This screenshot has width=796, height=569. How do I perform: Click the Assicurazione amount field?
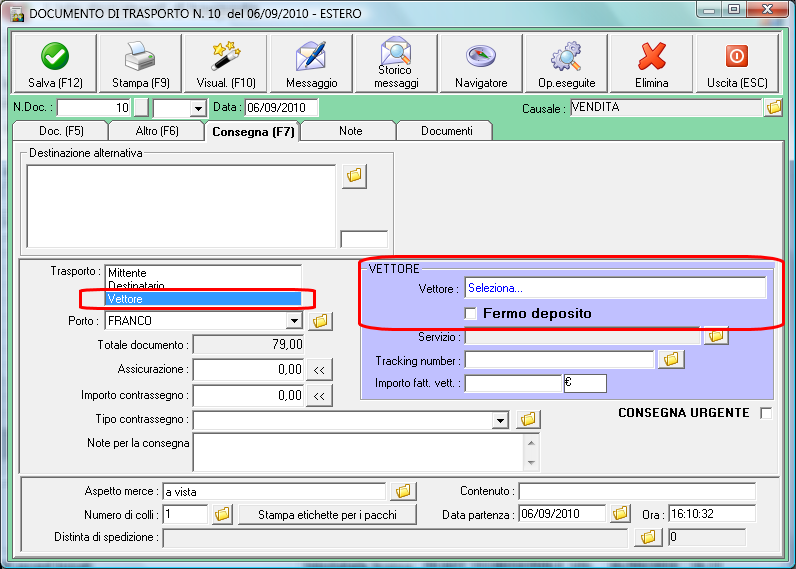pyautogui.click(x=249, y=370)
